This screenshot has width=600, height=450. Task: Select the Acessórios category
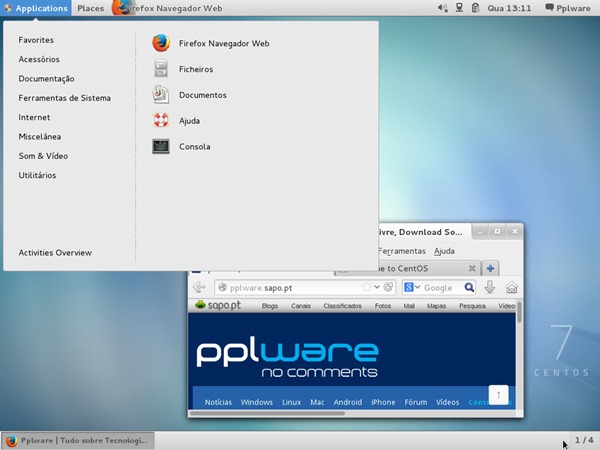(x=39, y=59)
